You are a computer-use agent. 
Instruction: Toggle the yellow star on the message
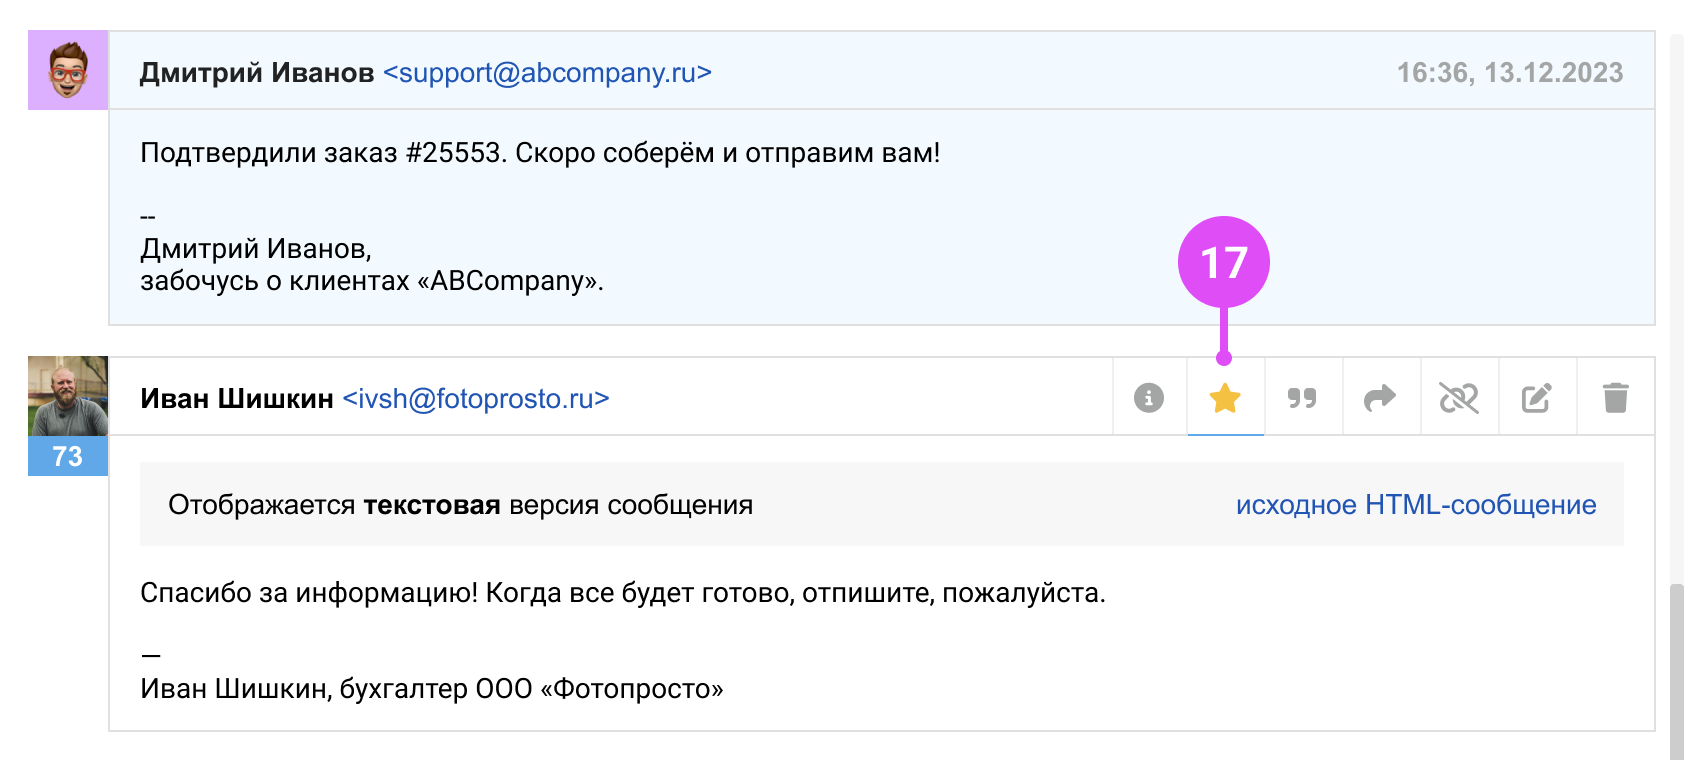[x=1225, y=398]
